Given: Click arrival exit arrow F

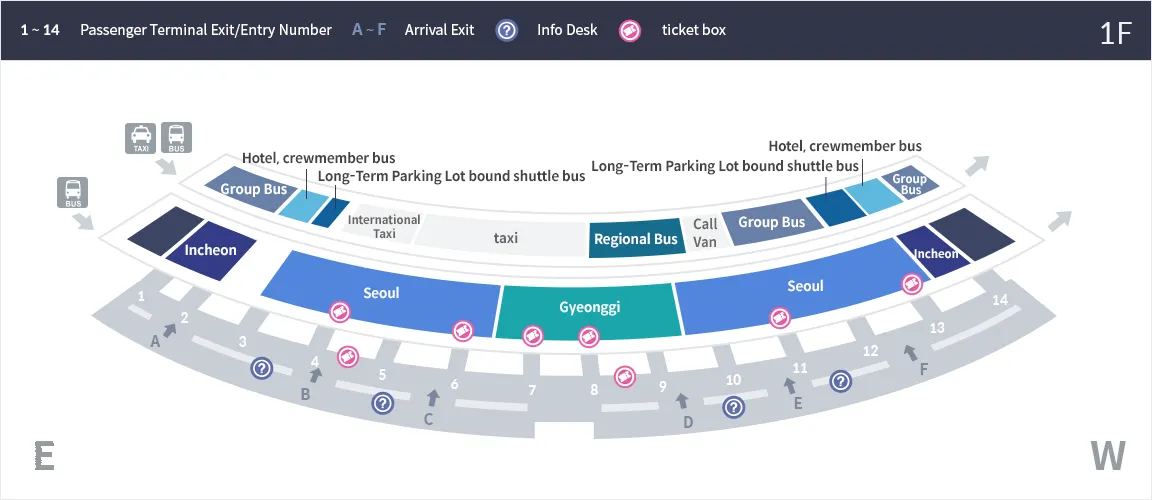Looking at the screenshot, I should tap(910, 352).
